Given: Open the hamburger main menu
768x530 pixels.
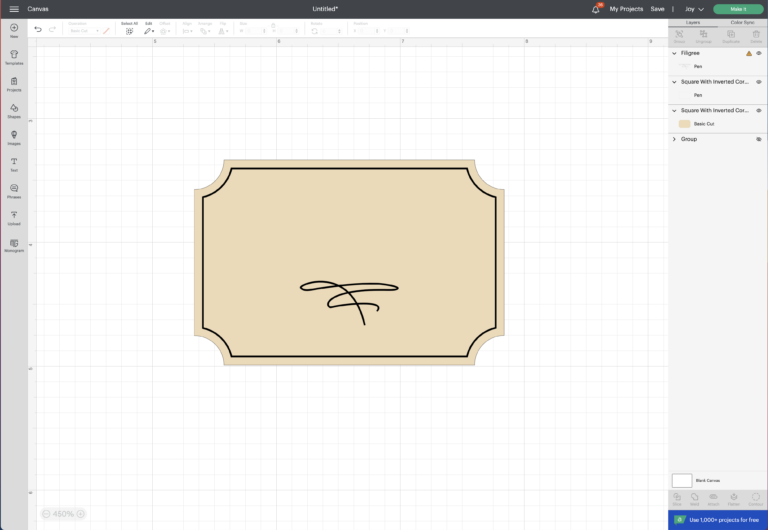Looking at the screenshot, I should click(14, 9).
